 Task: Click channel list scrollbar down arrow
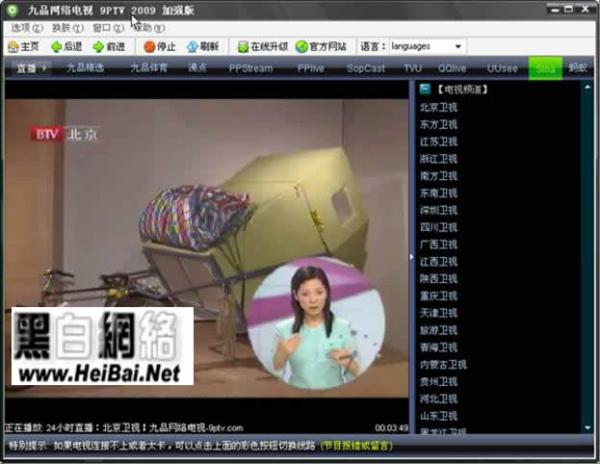click(587, 428)
